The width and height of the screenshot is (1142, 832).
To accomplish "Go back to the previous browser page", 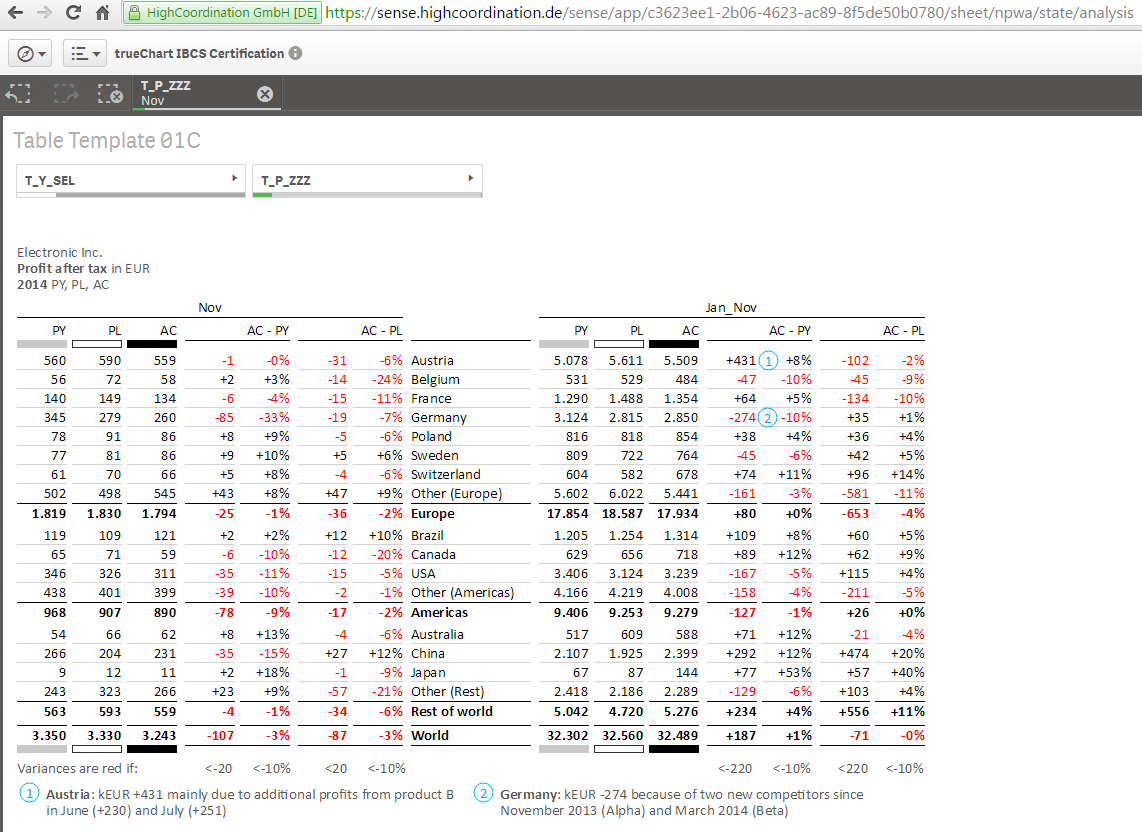I will [x=15, y=12].
